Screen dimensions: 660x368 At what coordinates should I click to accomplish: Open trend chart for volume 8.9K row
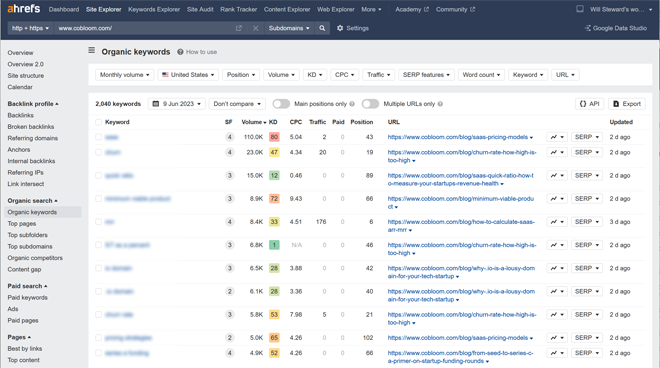click(x=557, y=199)
